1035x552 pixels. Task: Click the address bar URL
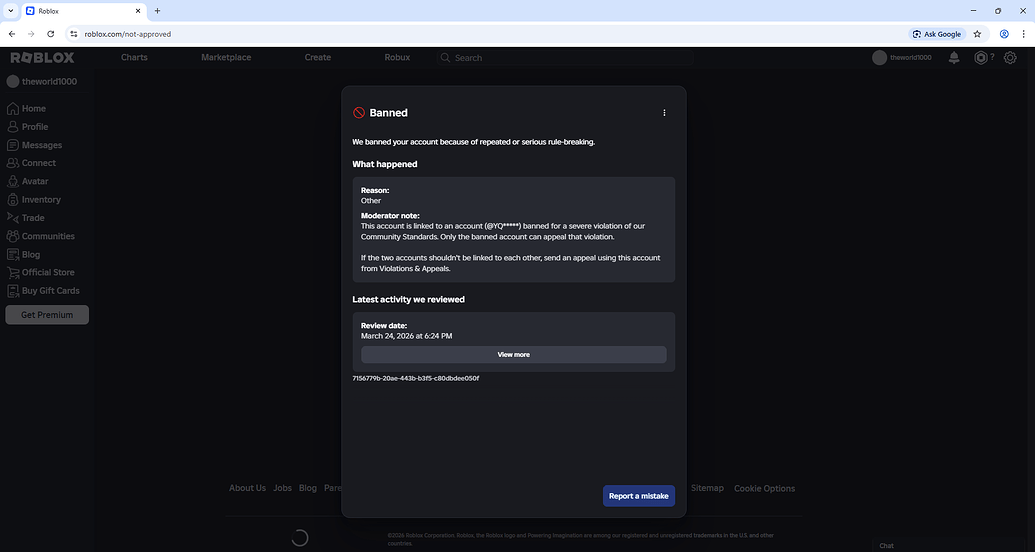(x=128, y=34)
